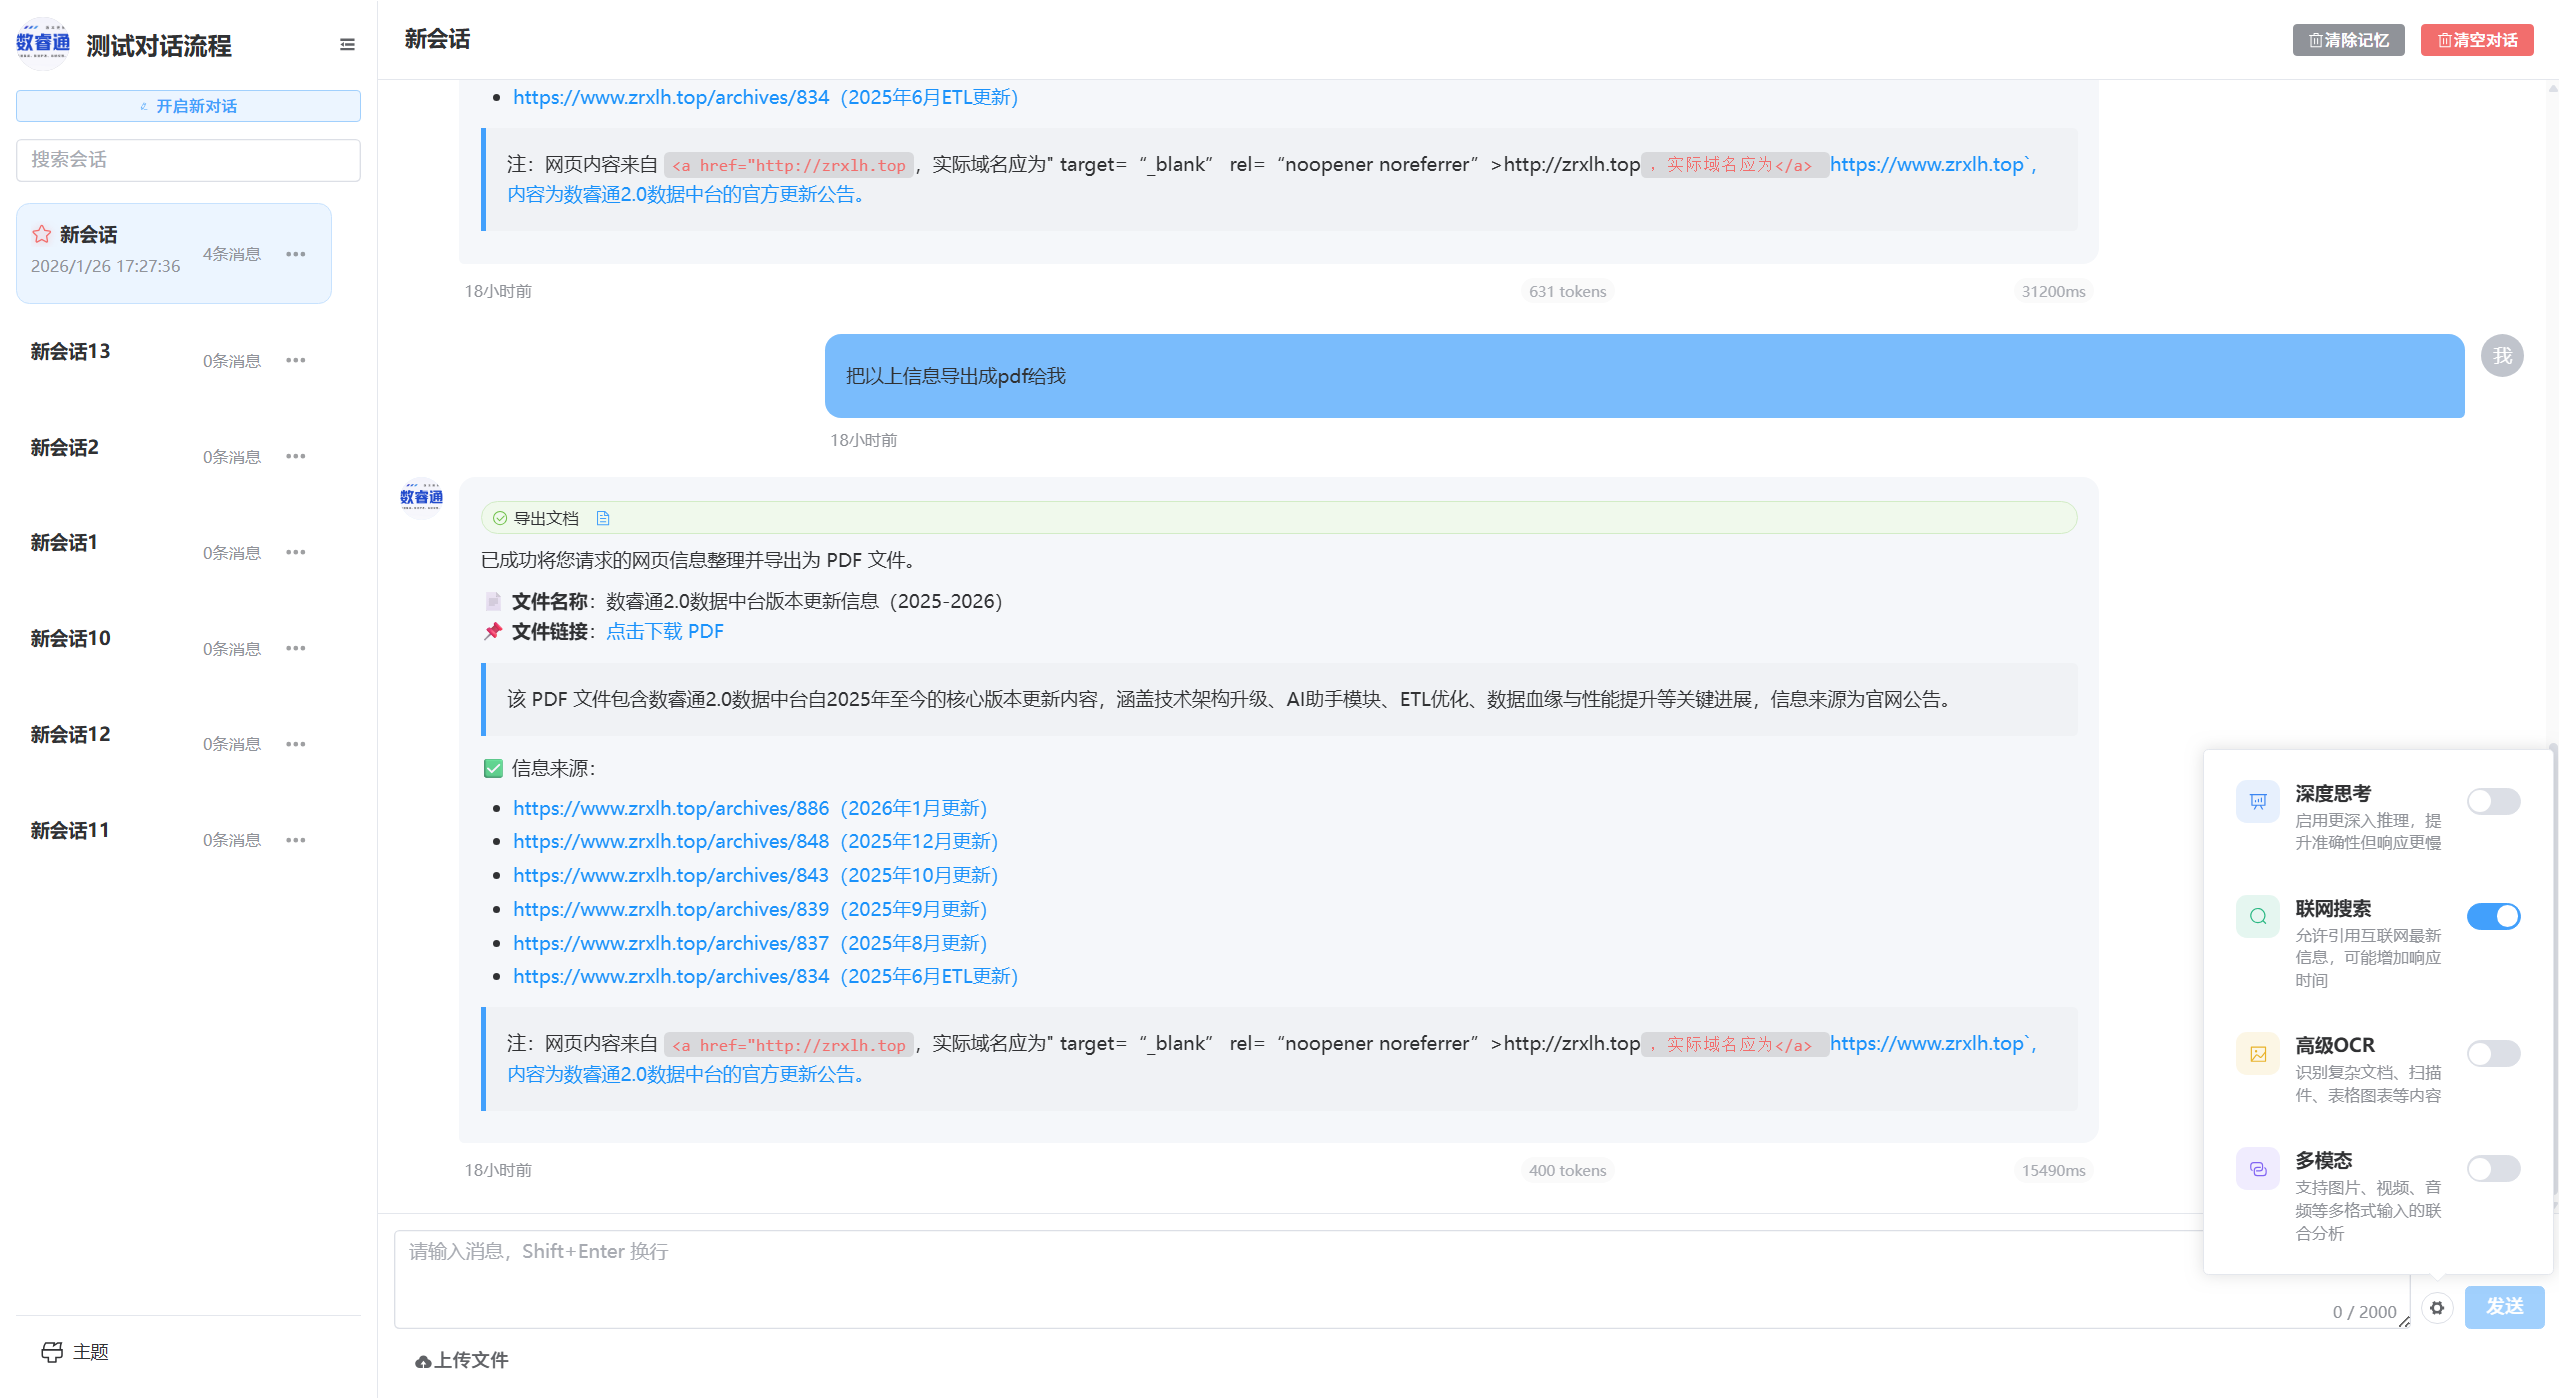Collapse the sidebar with the menu icon
2559x1398 pixels.
click(347, 45)
